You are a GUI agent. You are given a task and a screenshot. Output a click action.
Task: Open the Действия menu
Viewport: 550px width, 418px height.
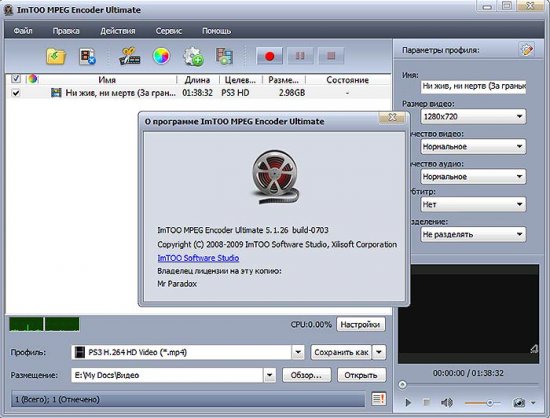click(x=118, y=31)
